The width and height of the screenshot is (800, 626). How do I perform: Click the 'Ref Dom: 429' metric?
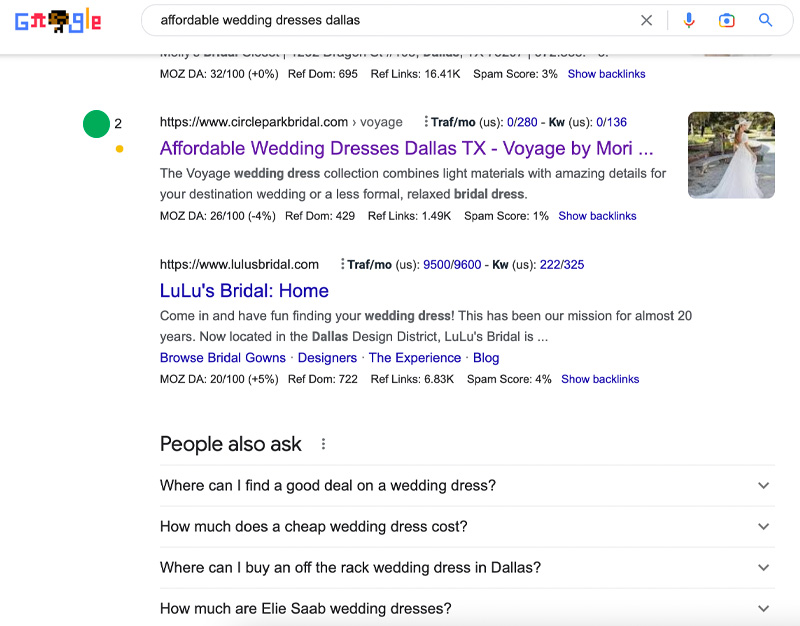320,216
